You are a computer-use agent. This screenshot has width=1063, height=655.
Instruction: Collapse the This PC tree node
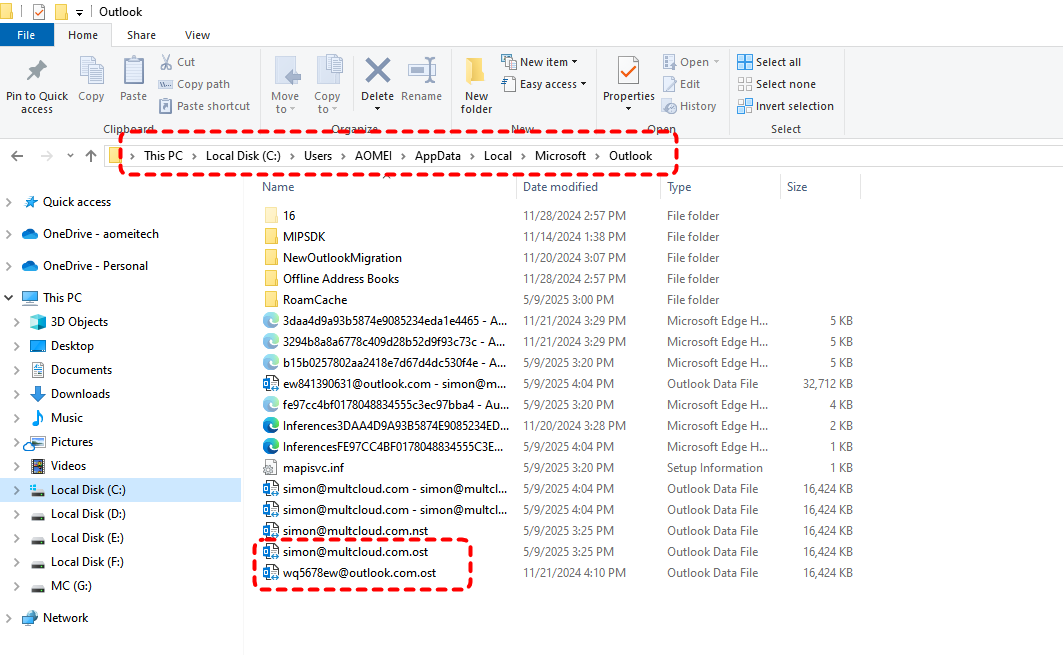[x=9, y=298]
